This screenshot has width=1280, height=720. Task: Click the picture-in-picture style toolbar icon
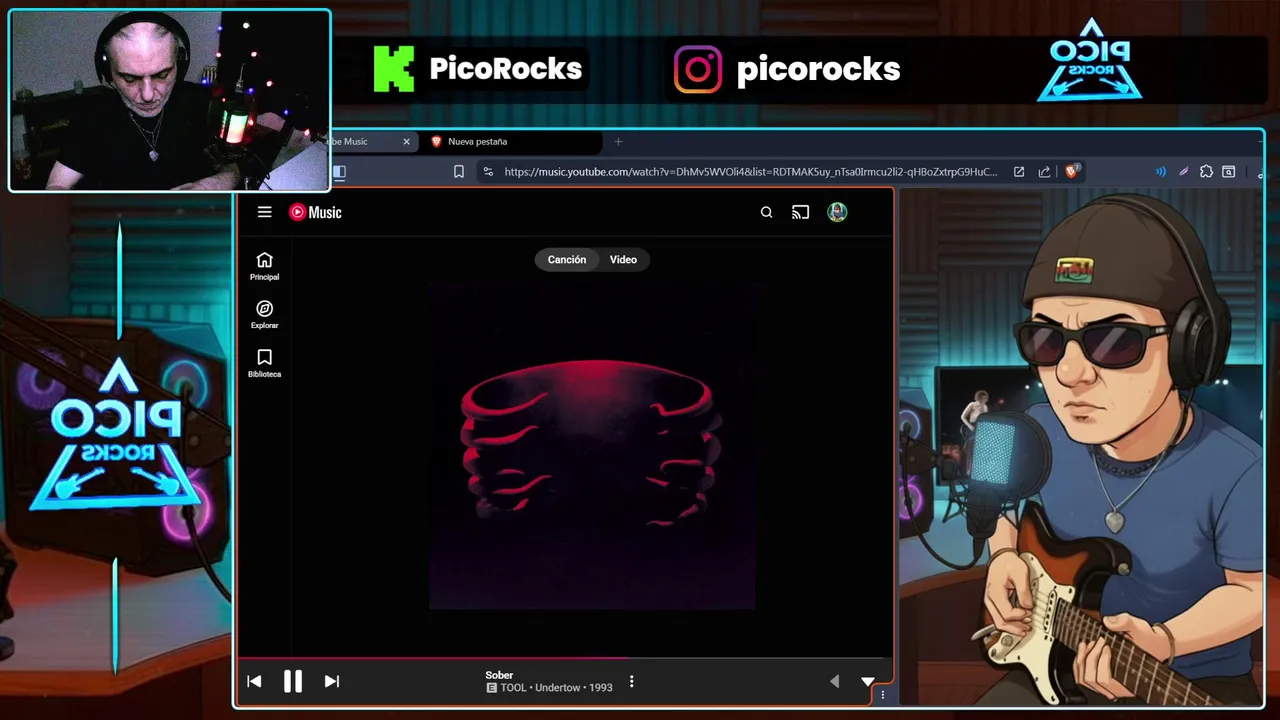point(1229,172)
